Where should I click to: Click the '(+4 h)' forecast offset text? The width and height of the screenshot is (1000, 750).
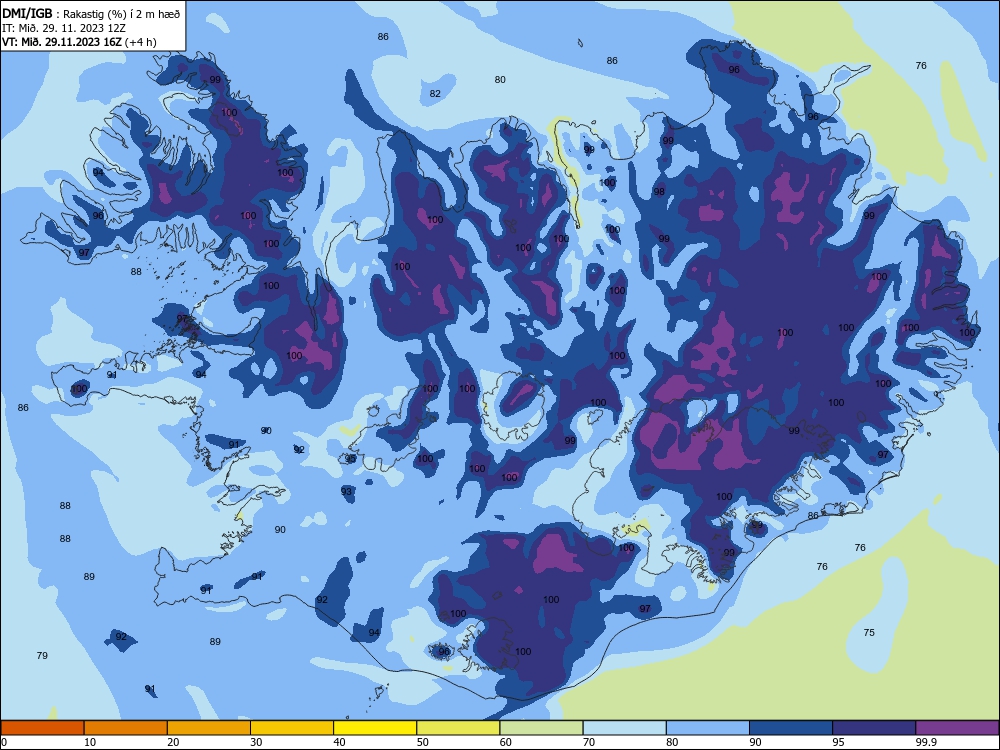pyautogui.click(x=140, y=42)
